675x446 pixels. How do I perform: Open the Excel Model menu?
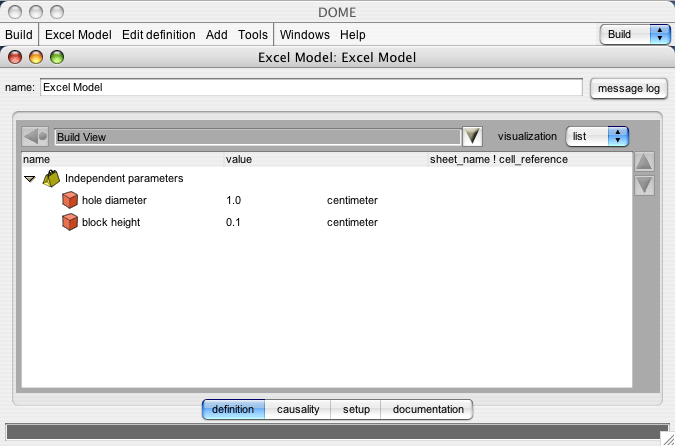click(x=78, y=35)
